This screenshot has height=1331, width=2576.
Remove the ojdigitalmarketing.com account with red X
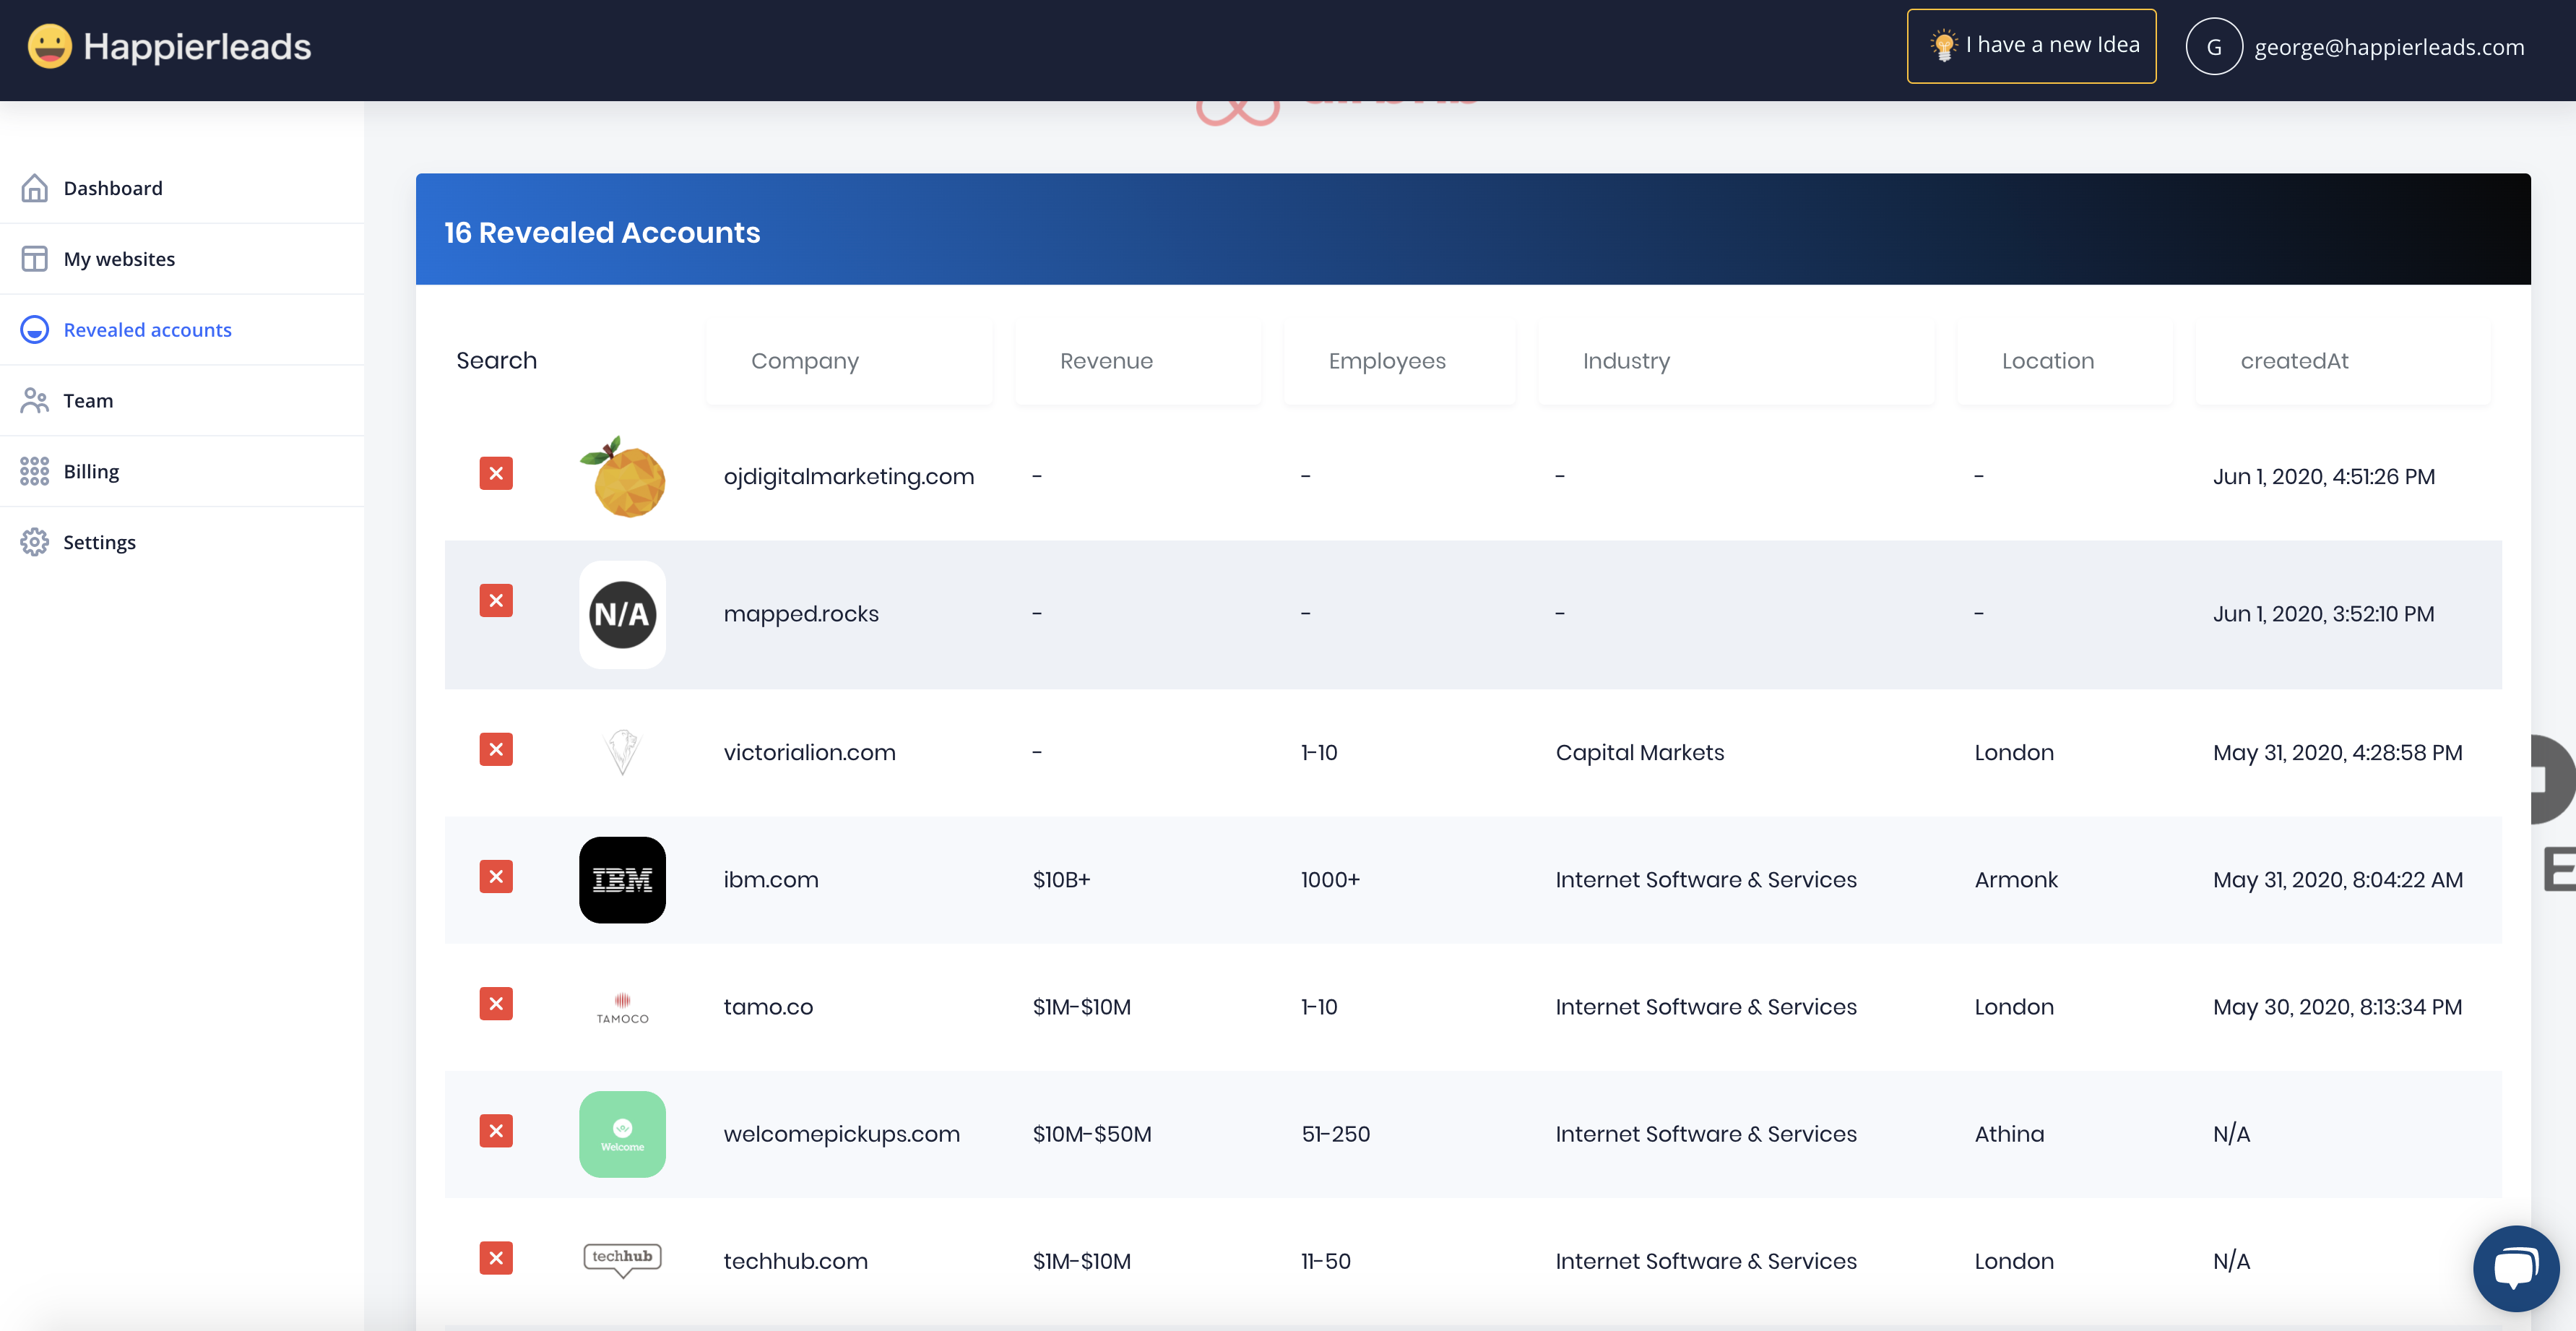[x=496, y=473]
